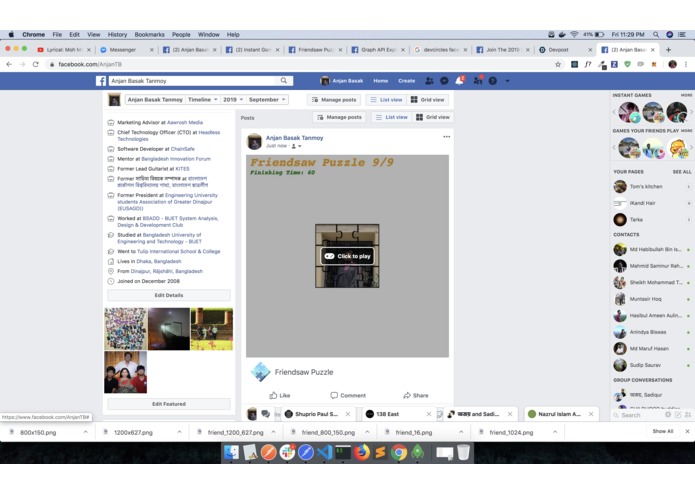Image resolution: width=695 pixels, height=494 pixels.
Task: Open Anjan Basak profile in header
Action: pos(341,81)
